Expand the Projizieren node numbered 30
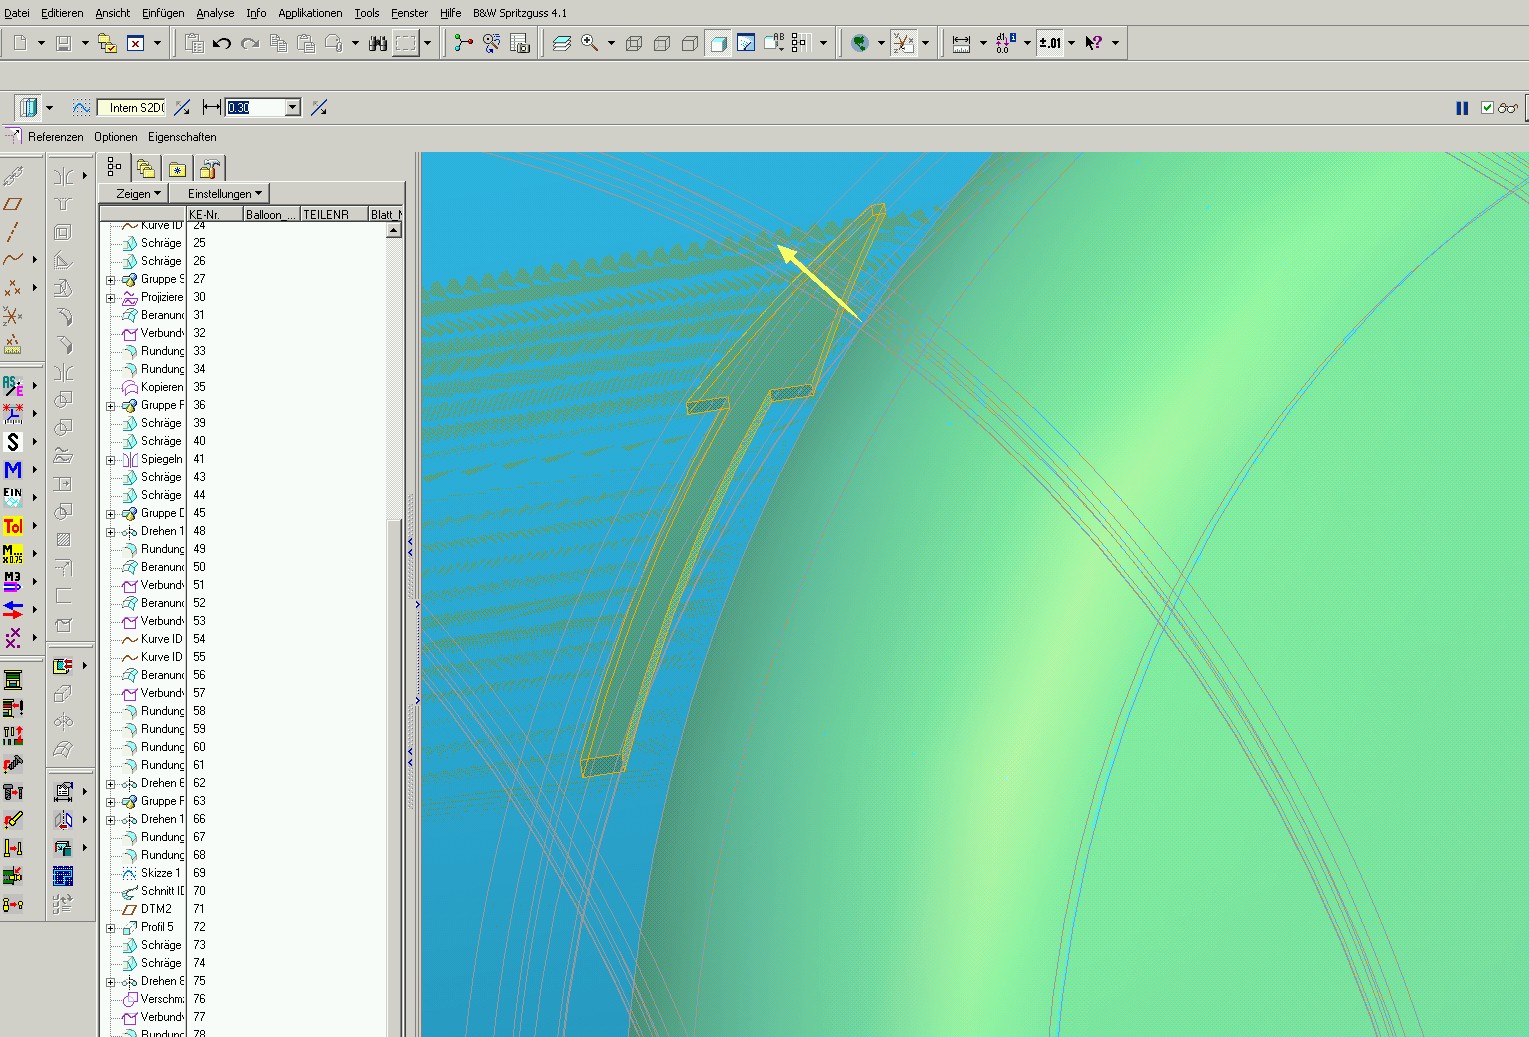The image size is (1529, 1037). point(111,298)
